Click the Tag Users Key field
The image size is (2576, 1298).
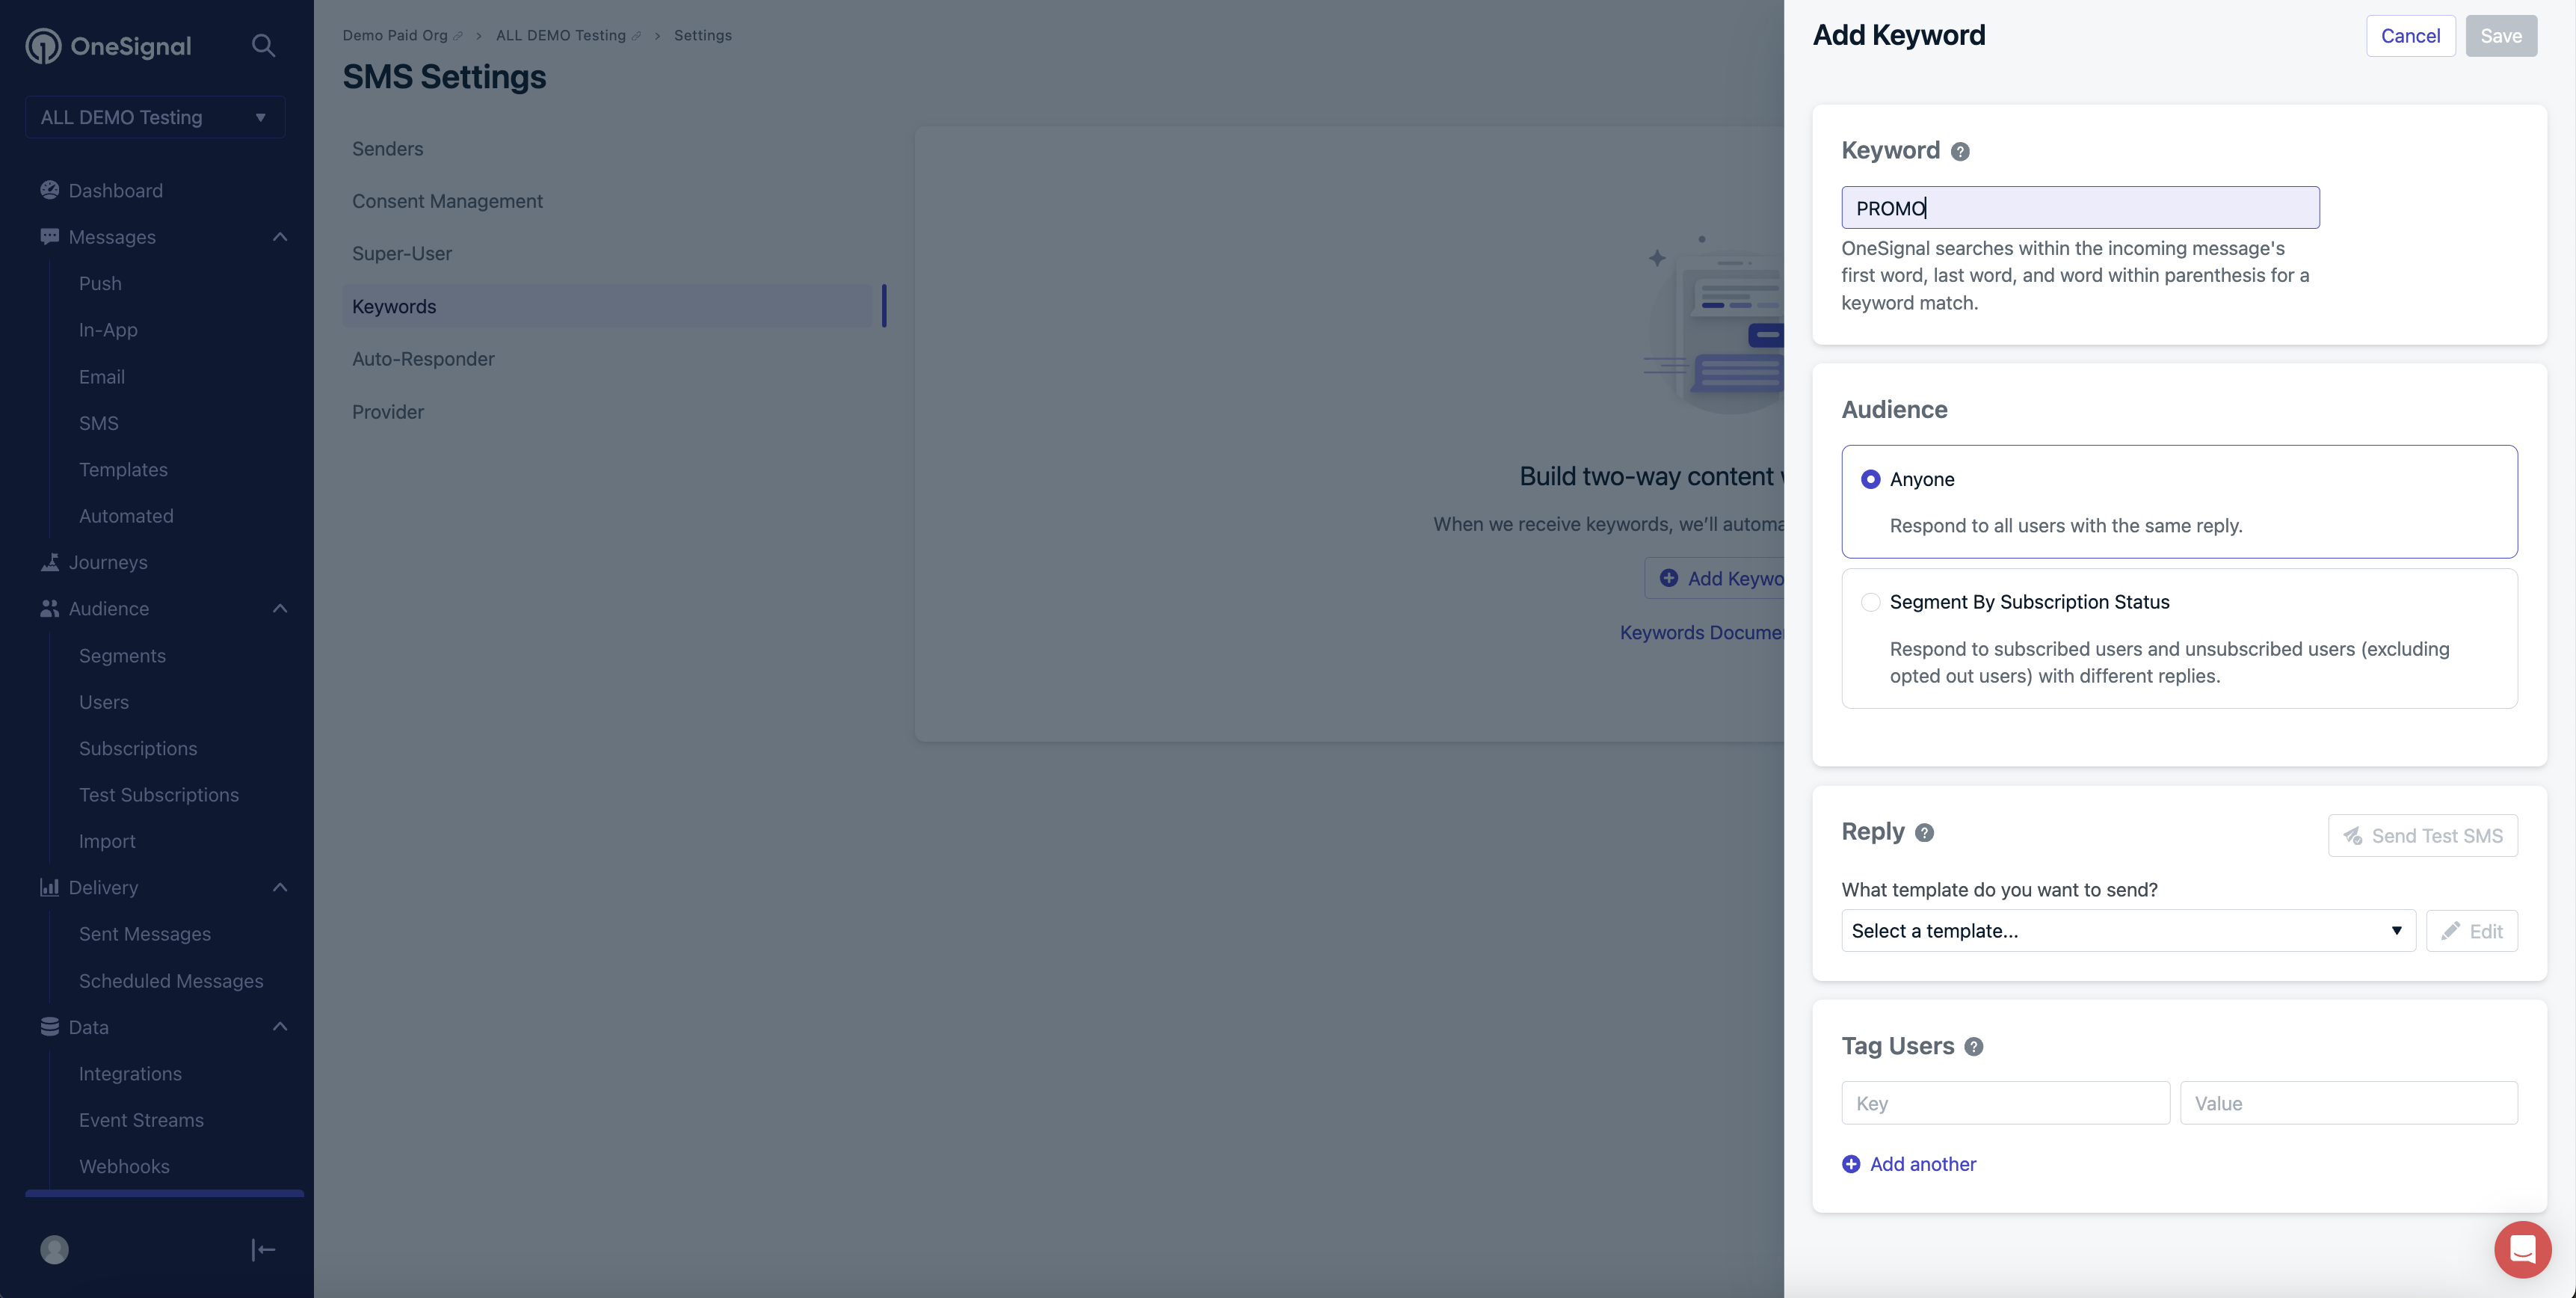coord(2005,1104)
